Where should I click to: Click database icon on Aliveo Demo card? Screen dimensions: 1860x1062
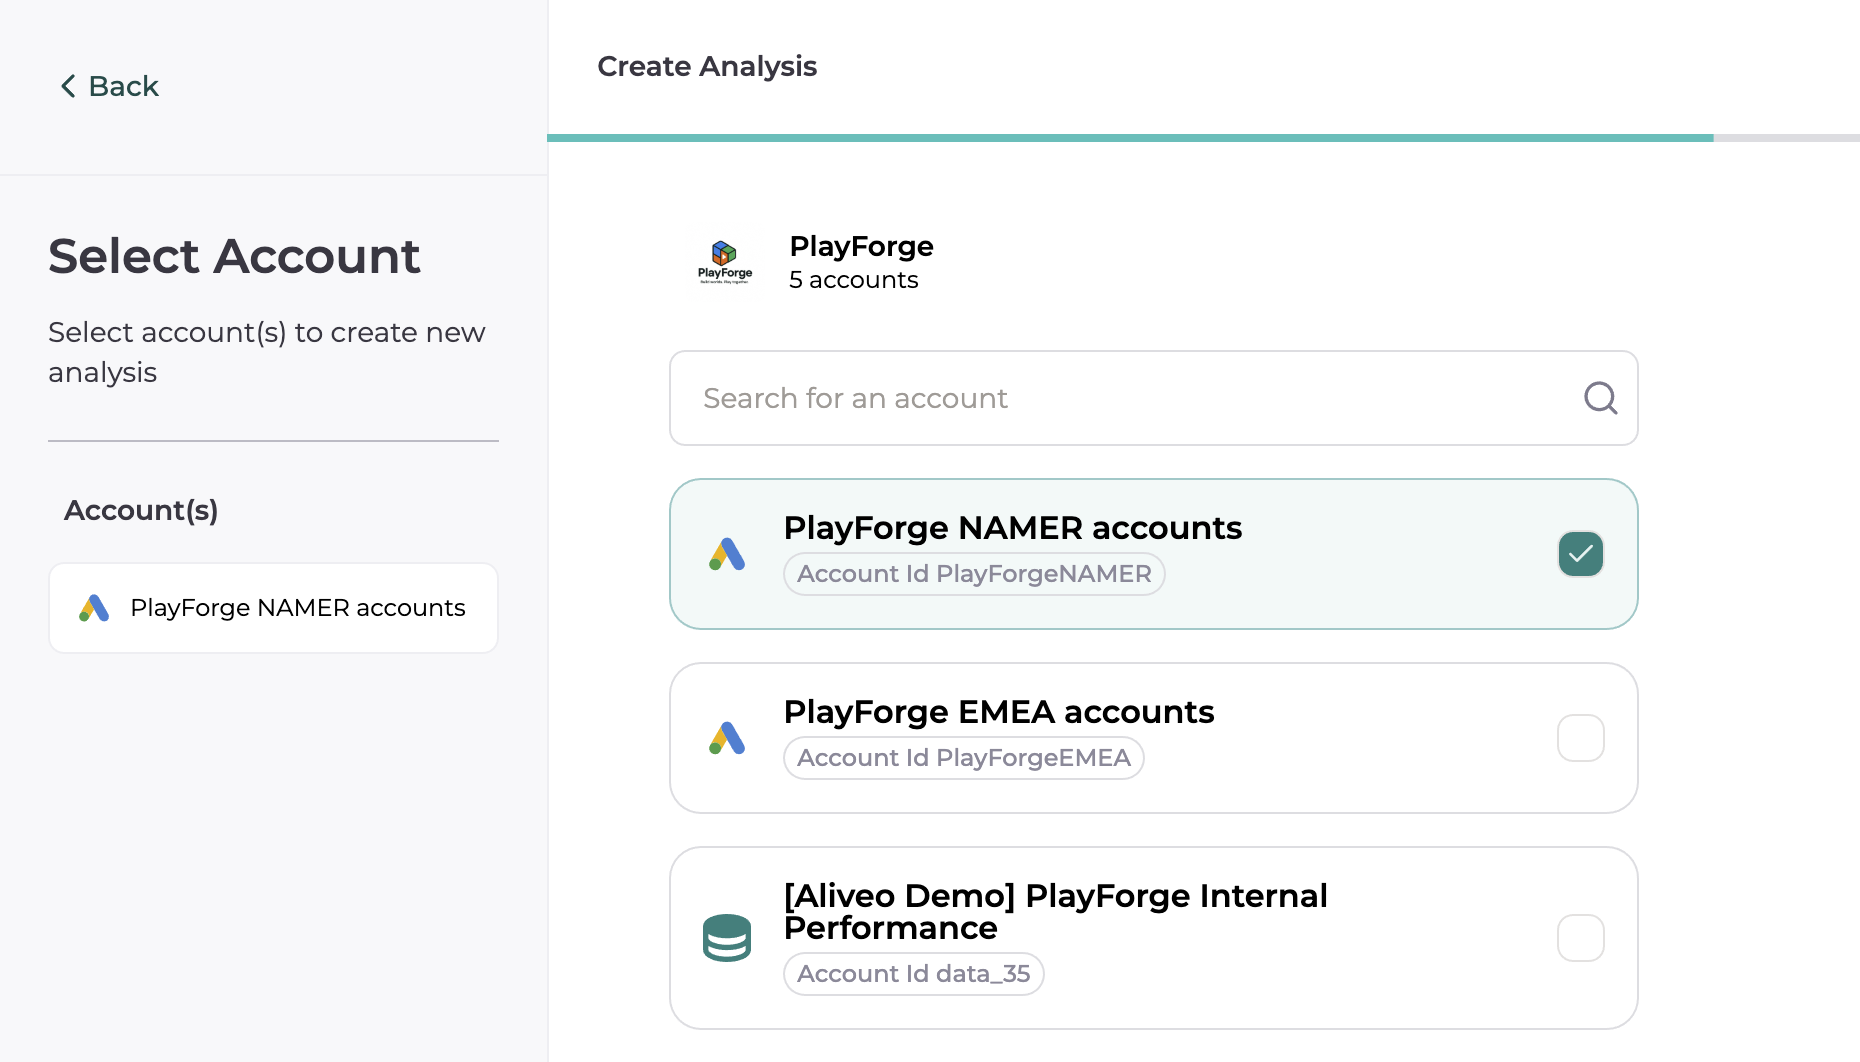tap(727, 938)
